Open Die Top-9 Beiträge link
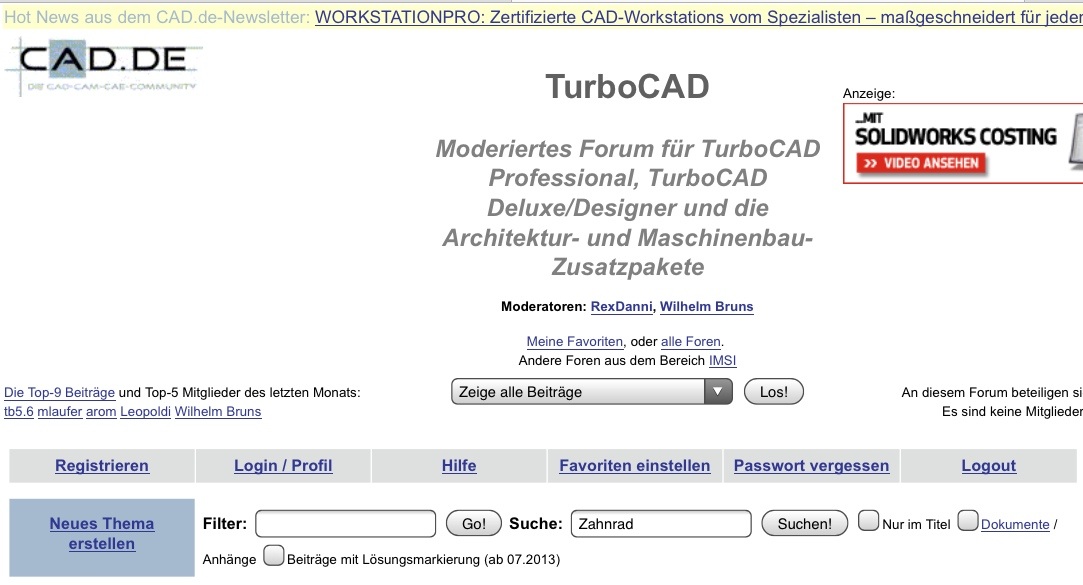The width and height of the screenshot is (1083, 585). pos(59,392)
